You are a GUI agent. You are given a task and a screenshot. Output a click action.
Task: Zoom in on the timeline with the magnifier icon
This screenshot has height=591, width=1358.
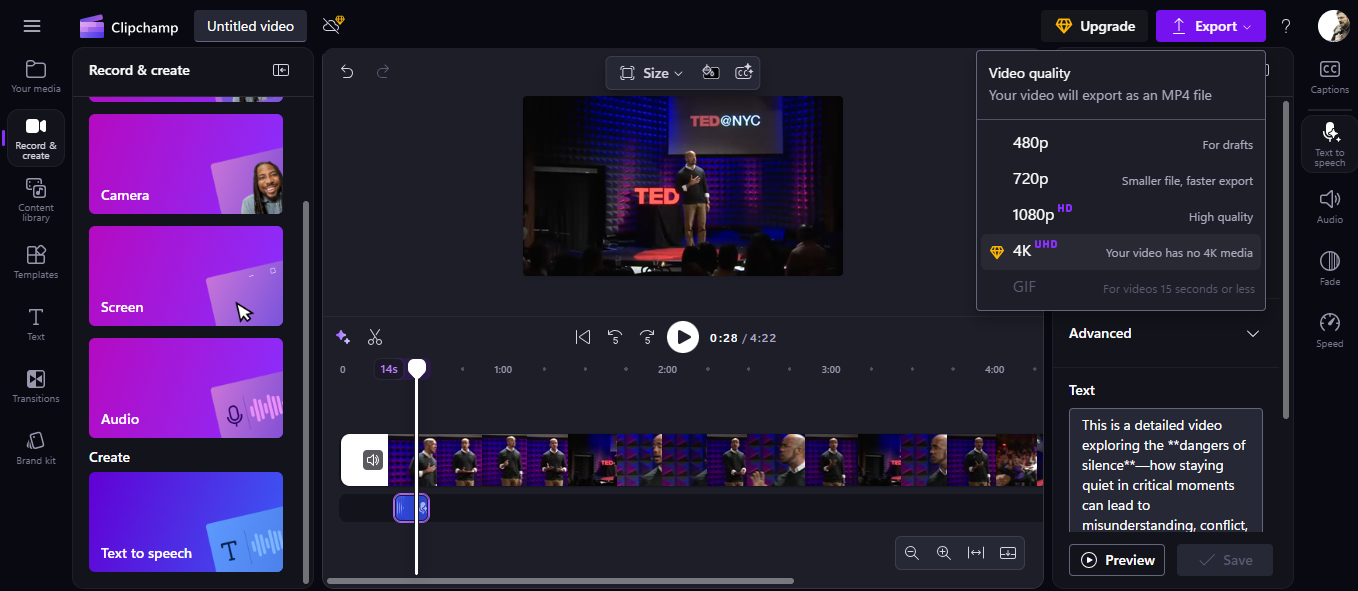tap(944, 552)
